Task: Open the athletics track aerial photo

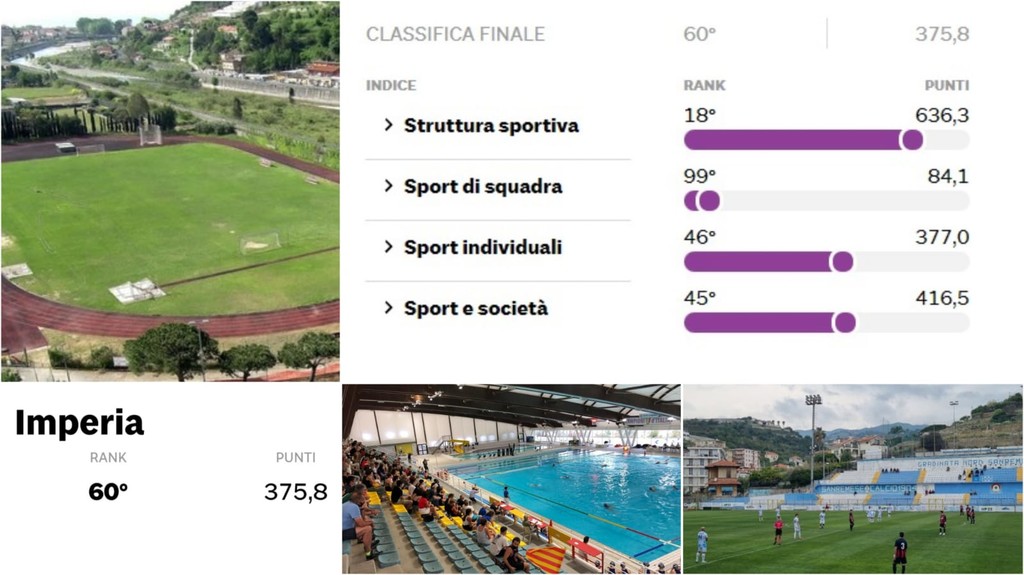Action: click(170, 190)
